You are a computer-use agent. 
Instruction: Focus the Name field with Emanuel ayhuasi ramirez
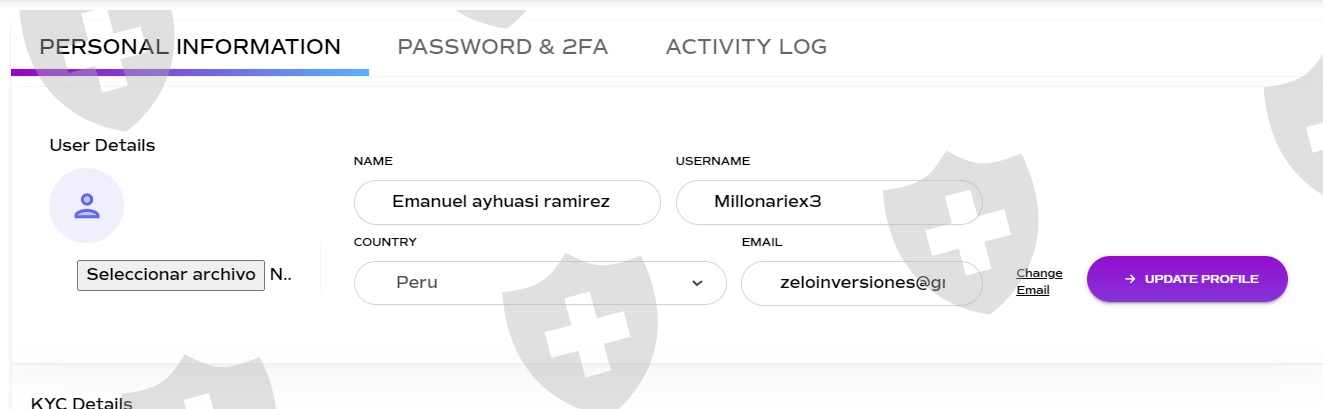[507, 202]
